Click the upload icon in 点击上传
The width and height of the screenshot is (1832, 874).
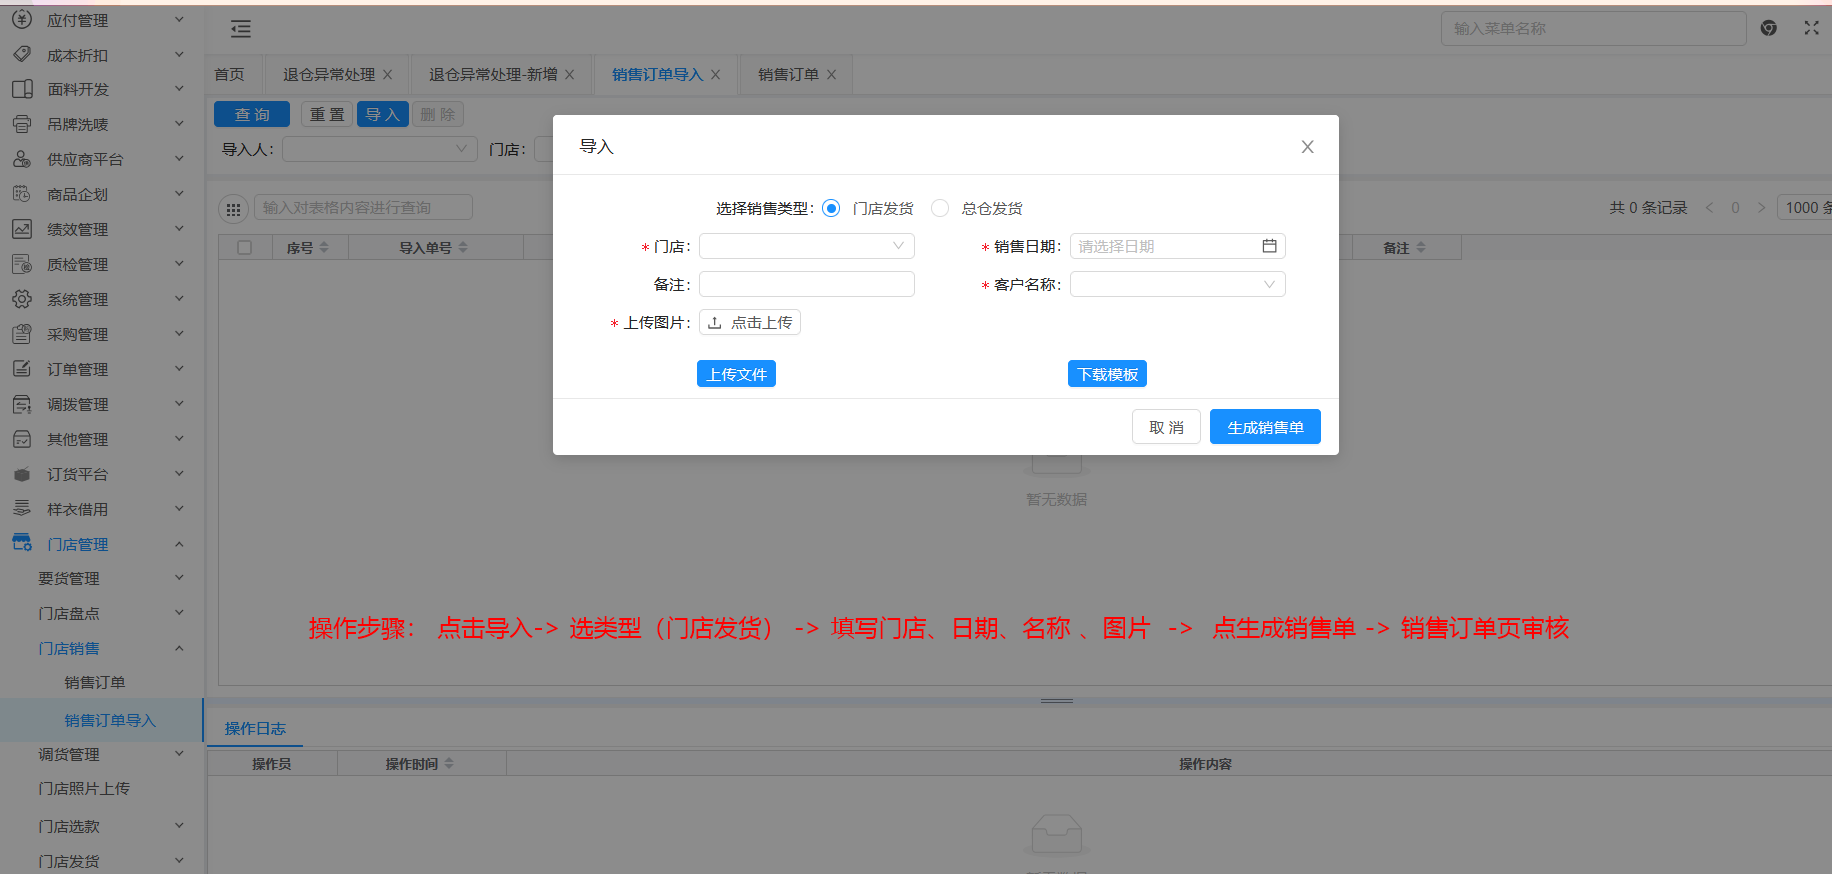pos(715,323)
